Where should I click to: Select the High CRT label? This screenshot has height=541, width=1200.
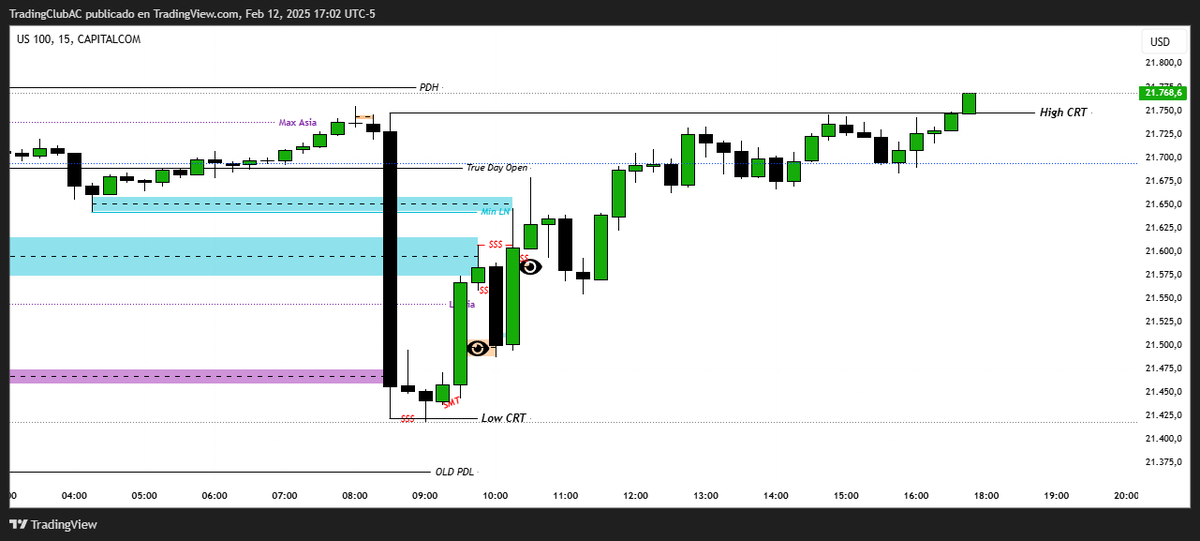1063,113
